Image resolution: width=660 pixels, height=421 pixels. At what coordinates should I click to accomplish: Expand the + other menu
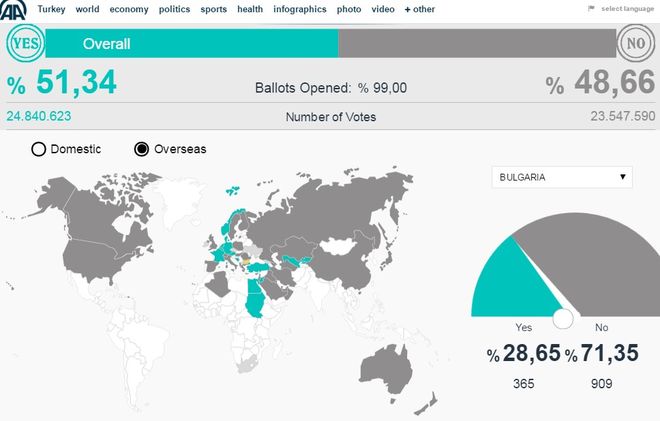(x=419, y=9)
